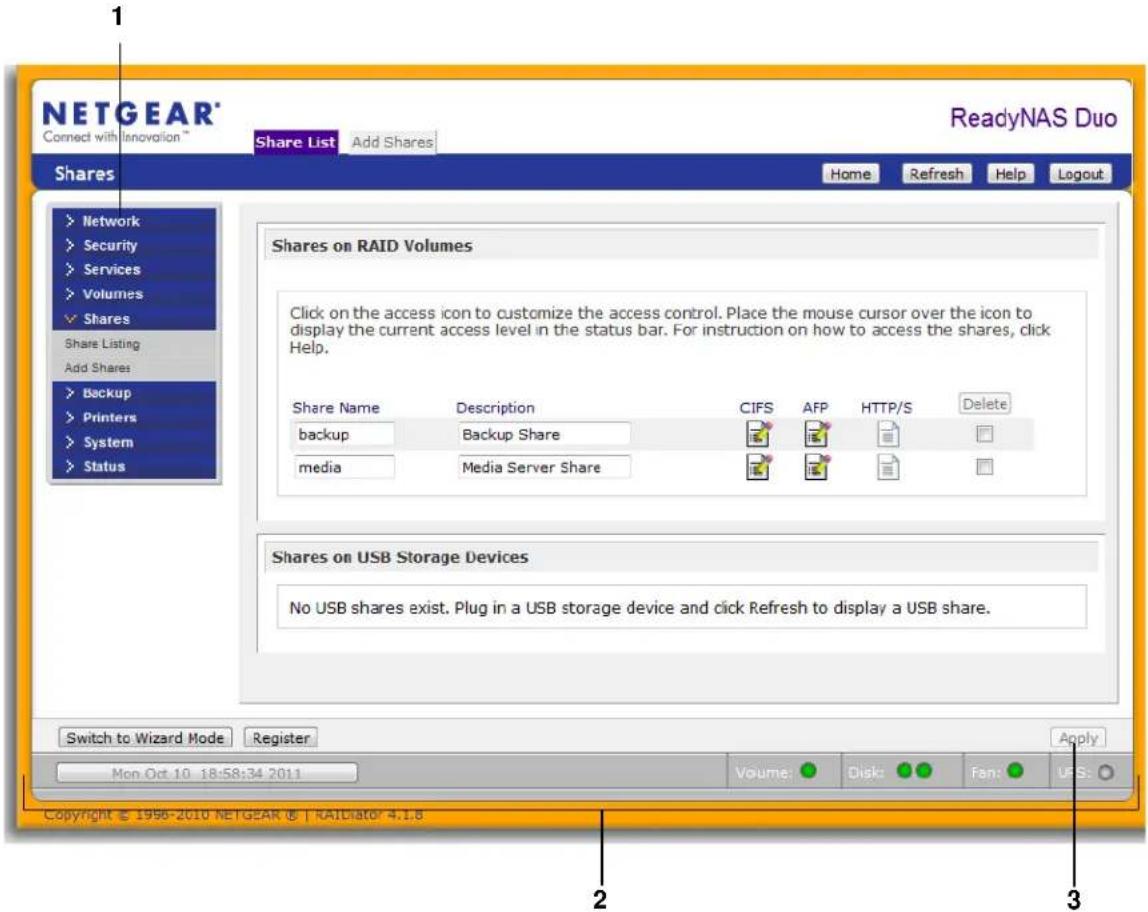Click Switch to Wizard Mode
Viewport: 1148px width, 912px height.
(145, 738)
